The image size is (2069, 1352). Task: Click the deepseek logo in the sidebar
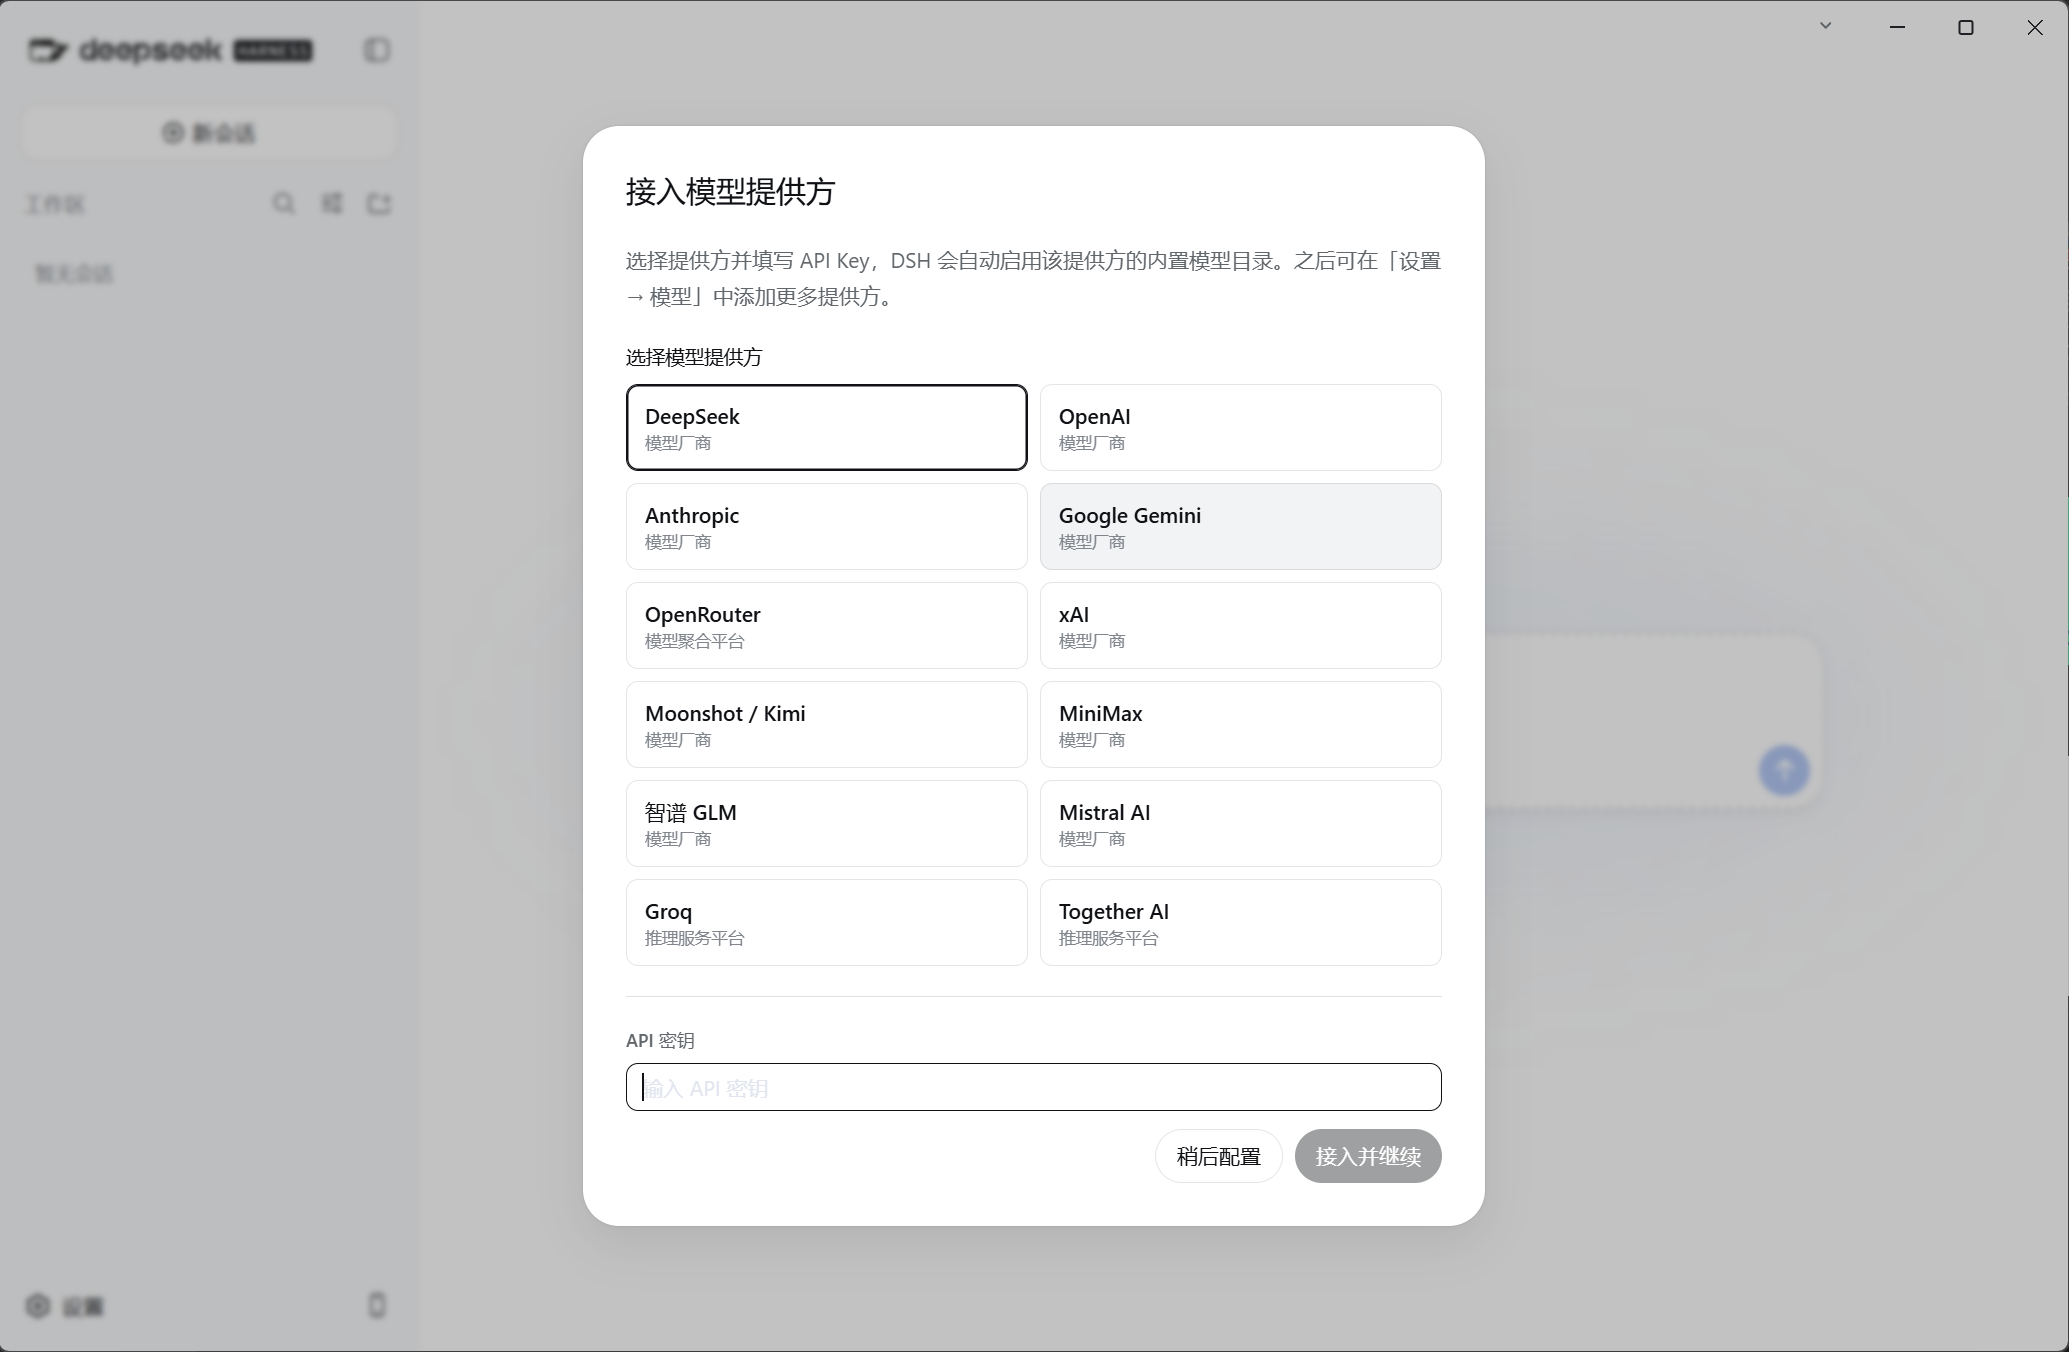(170, 50)
